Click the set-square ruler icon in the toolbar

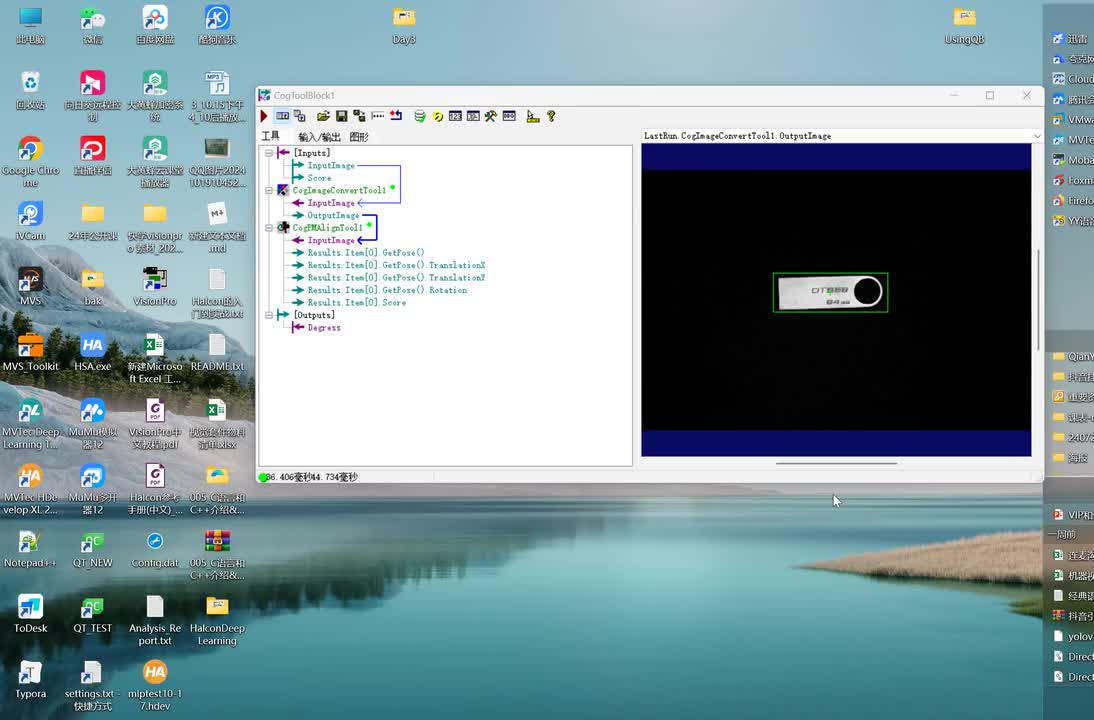[x=532, y=117]
